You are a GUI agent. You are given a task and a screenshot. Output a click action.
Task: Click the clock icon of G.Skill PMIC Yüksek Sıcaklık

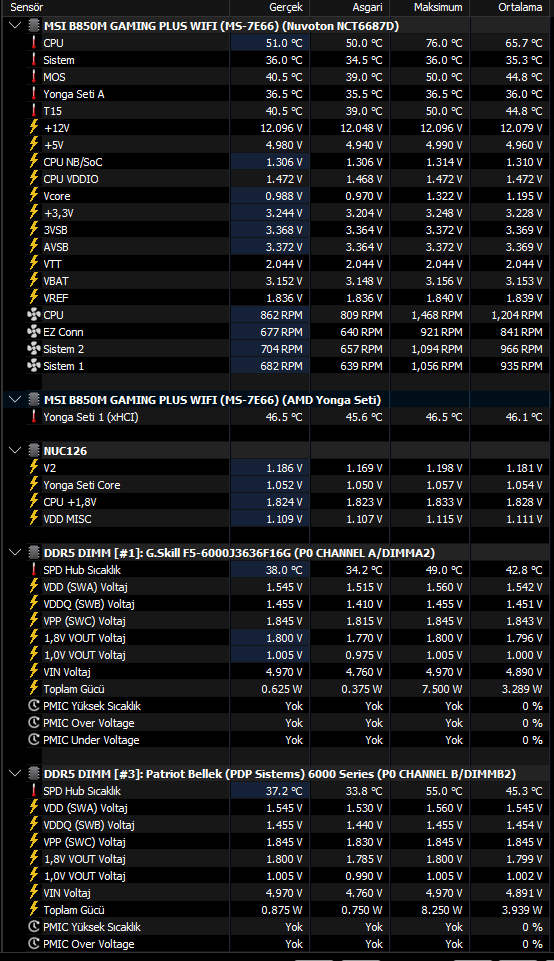pos(34,706)
